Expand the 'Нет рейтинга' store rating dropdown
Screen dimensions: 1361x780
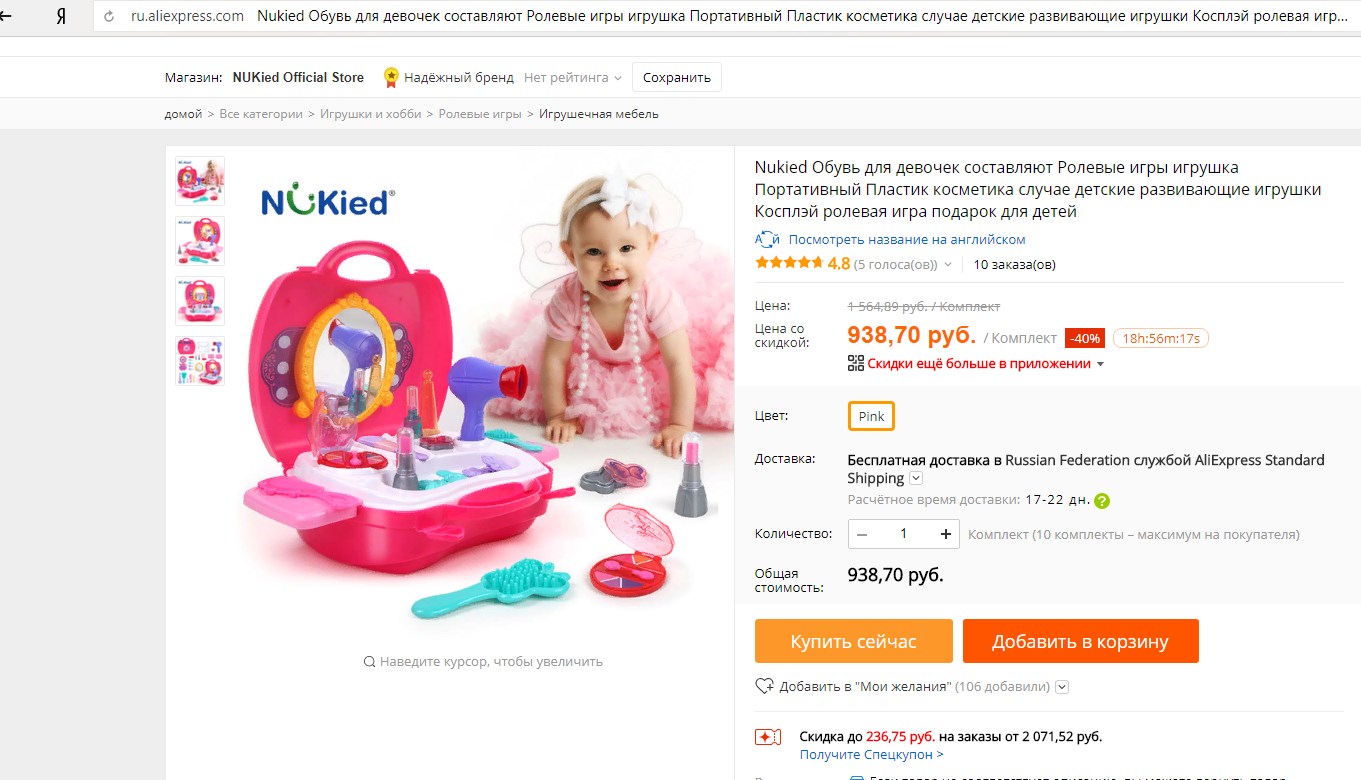tap(572, 77)
